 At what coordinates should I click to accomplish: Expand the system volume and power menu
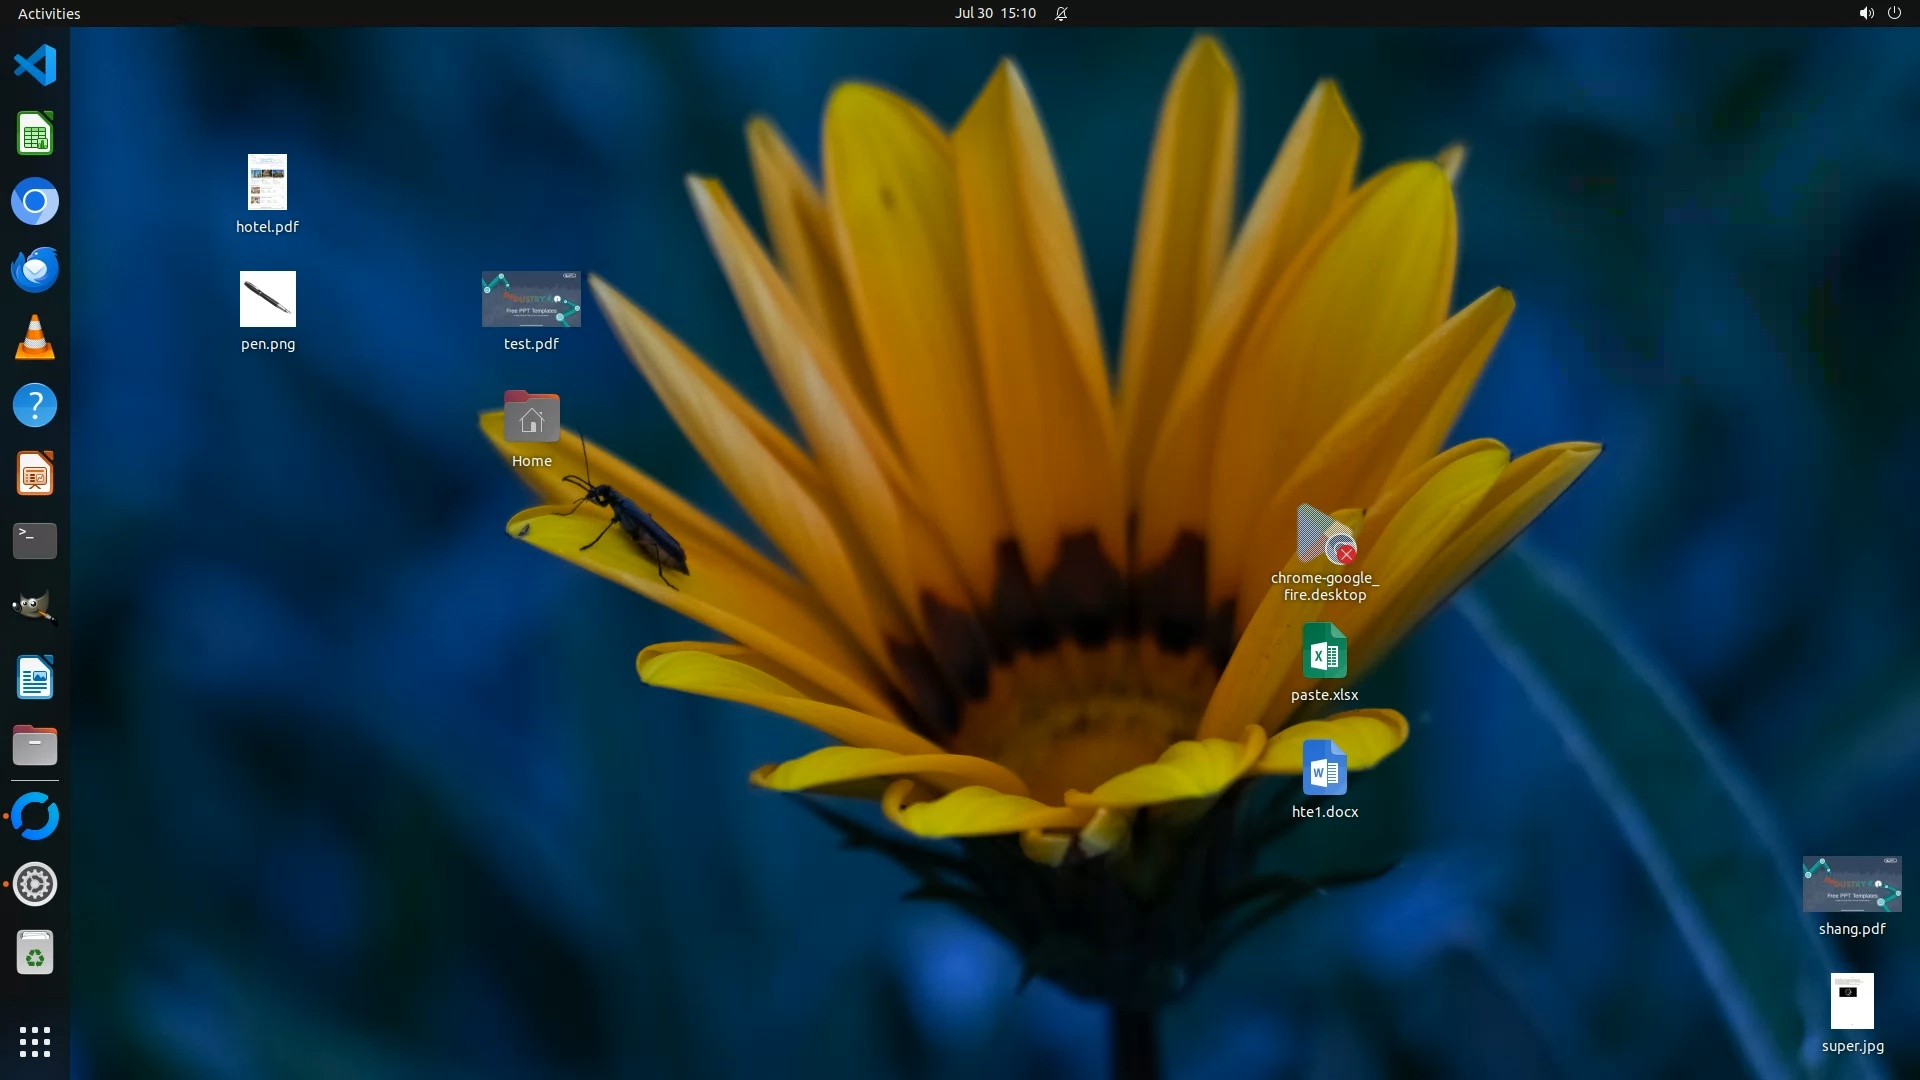pos(1879,13)
